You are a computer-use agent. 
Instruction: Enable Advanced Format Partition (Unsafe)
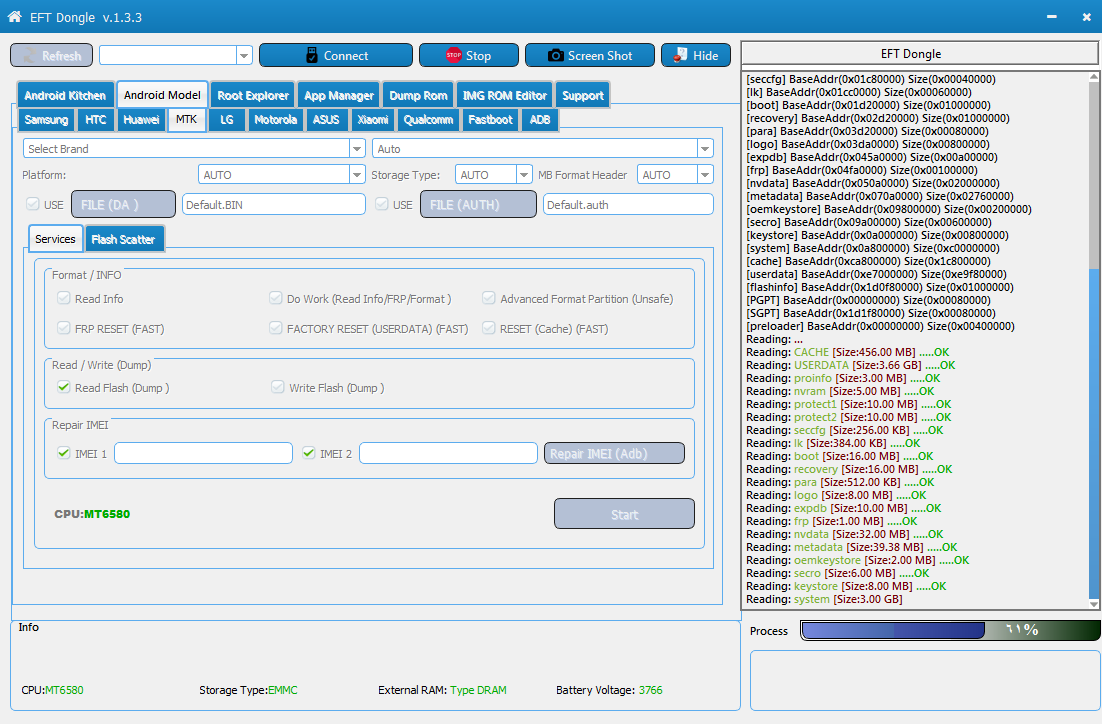(488, 298)
